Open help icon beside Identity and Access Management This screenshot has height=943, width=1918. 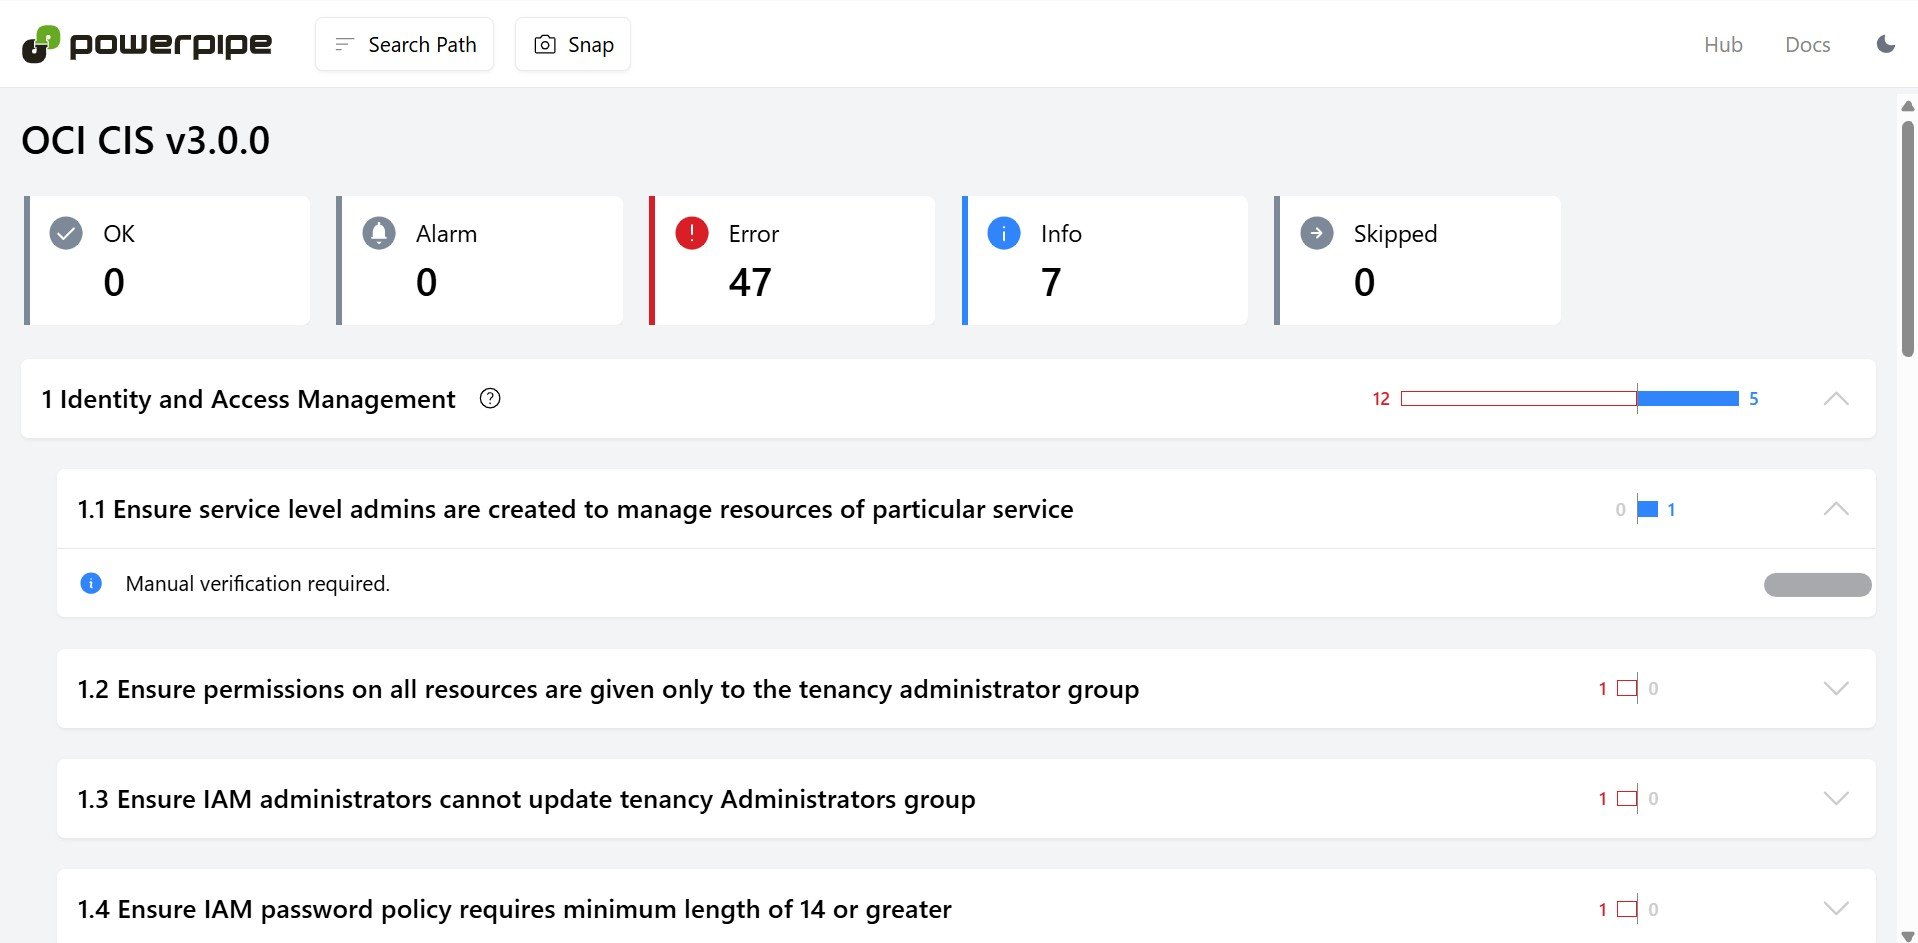pyautogui.click(x=490, y=398)
